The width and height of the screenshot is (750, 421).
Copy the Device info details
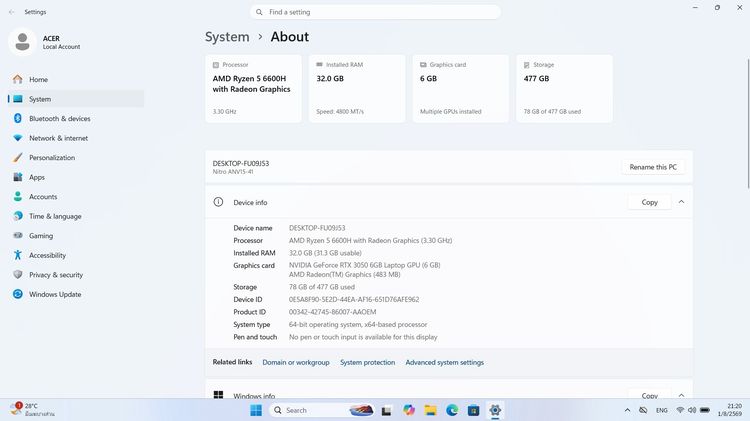[x=649, y=202]
